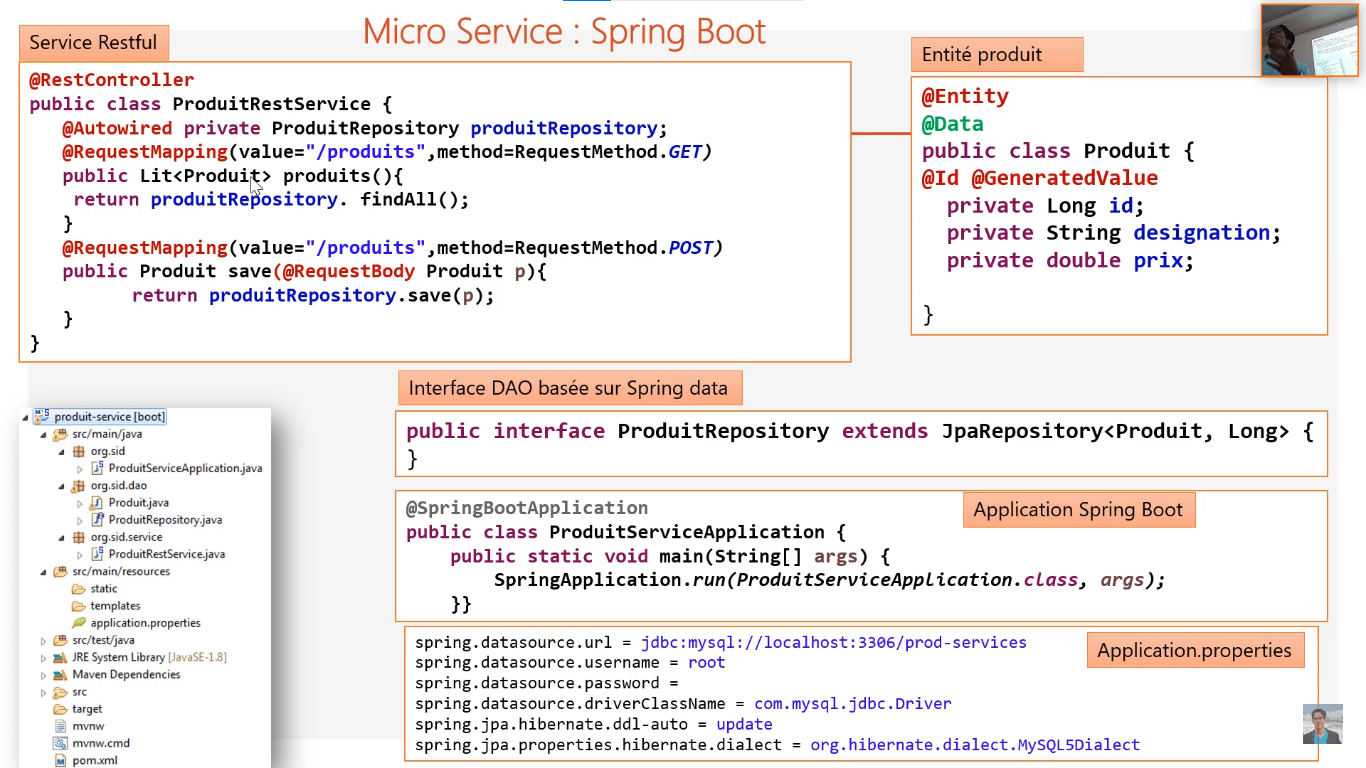Collapse the org.sid.dao package node

[x=61, y=486]
